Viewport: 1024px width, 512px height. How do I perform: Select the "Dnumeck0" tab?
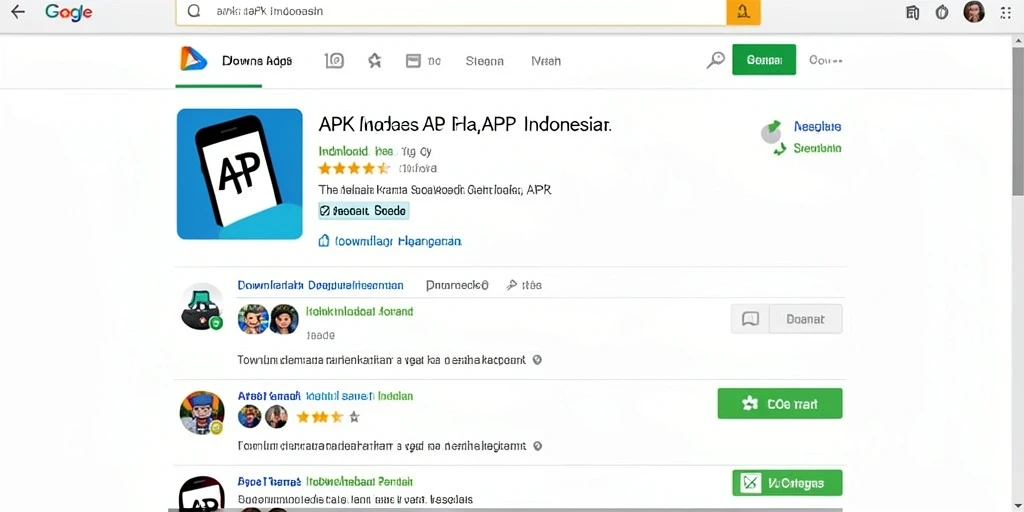[457, 285]
